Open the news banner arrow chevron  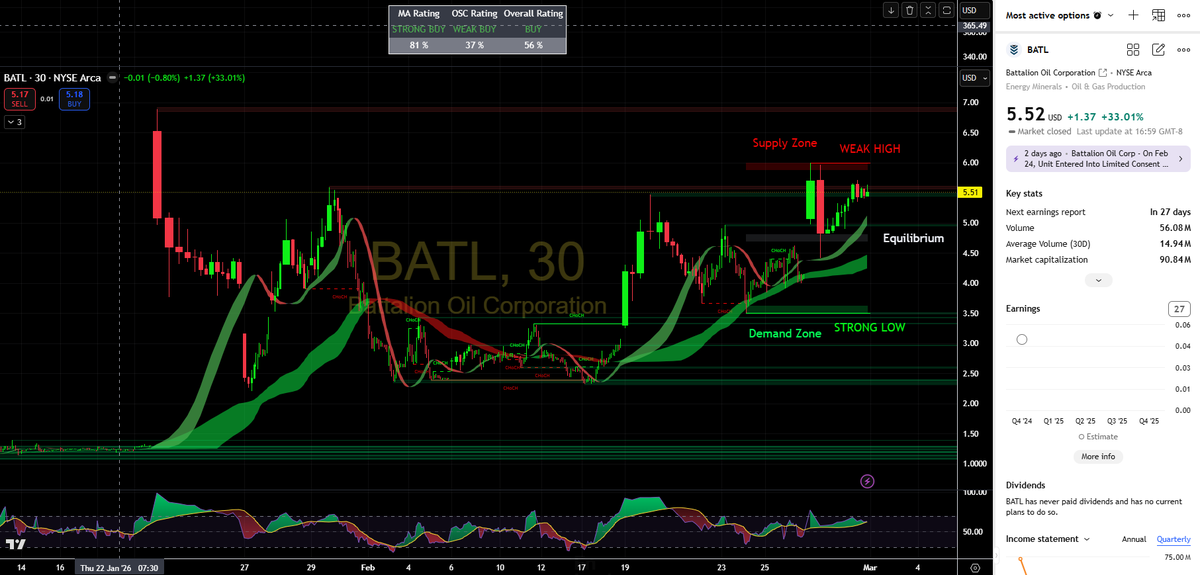(x=1180, y=158)
